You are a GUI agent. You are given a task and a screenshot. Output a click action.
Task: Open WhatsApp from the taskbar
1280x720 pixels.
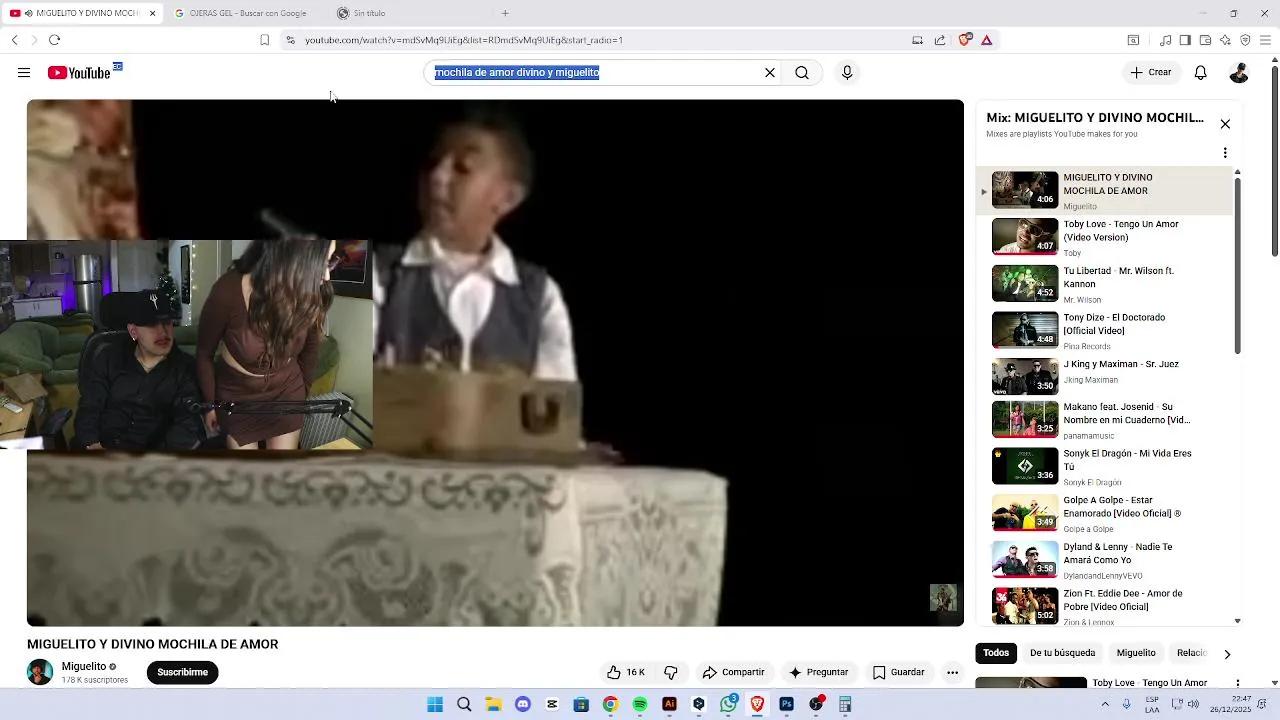pyautogui.click(x=728, y=704)
